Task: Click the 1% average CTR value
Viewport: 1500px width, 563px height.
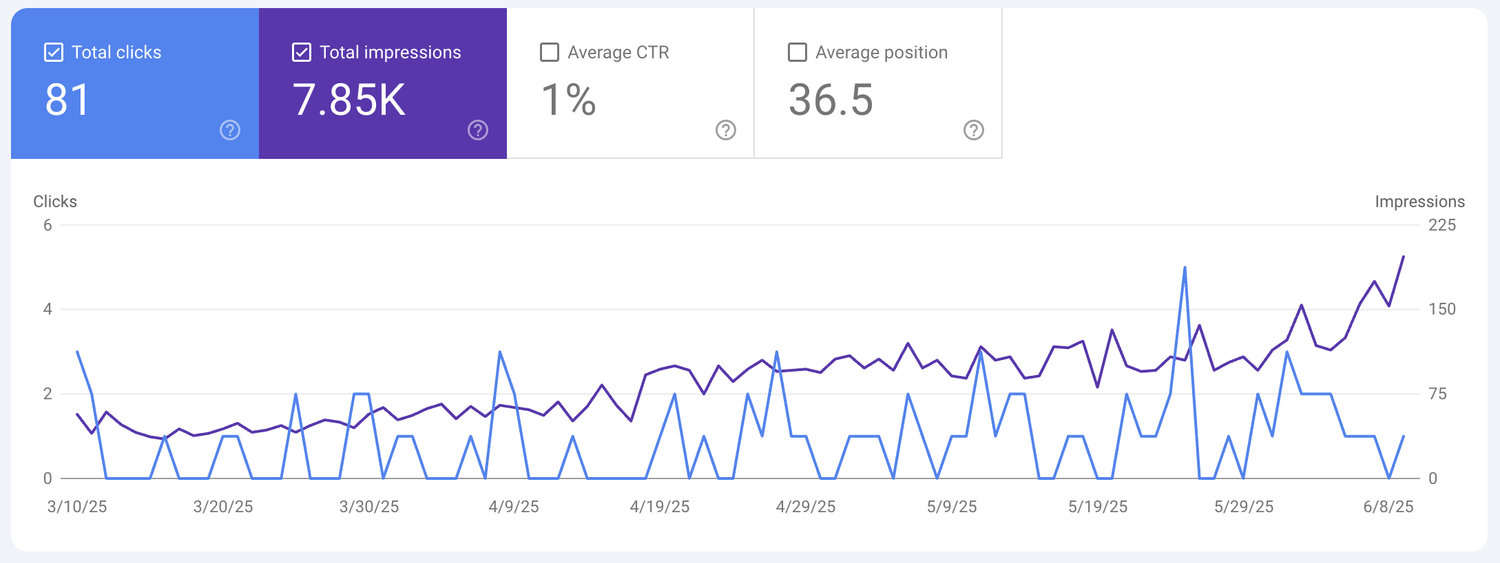Action: (568, 100)
